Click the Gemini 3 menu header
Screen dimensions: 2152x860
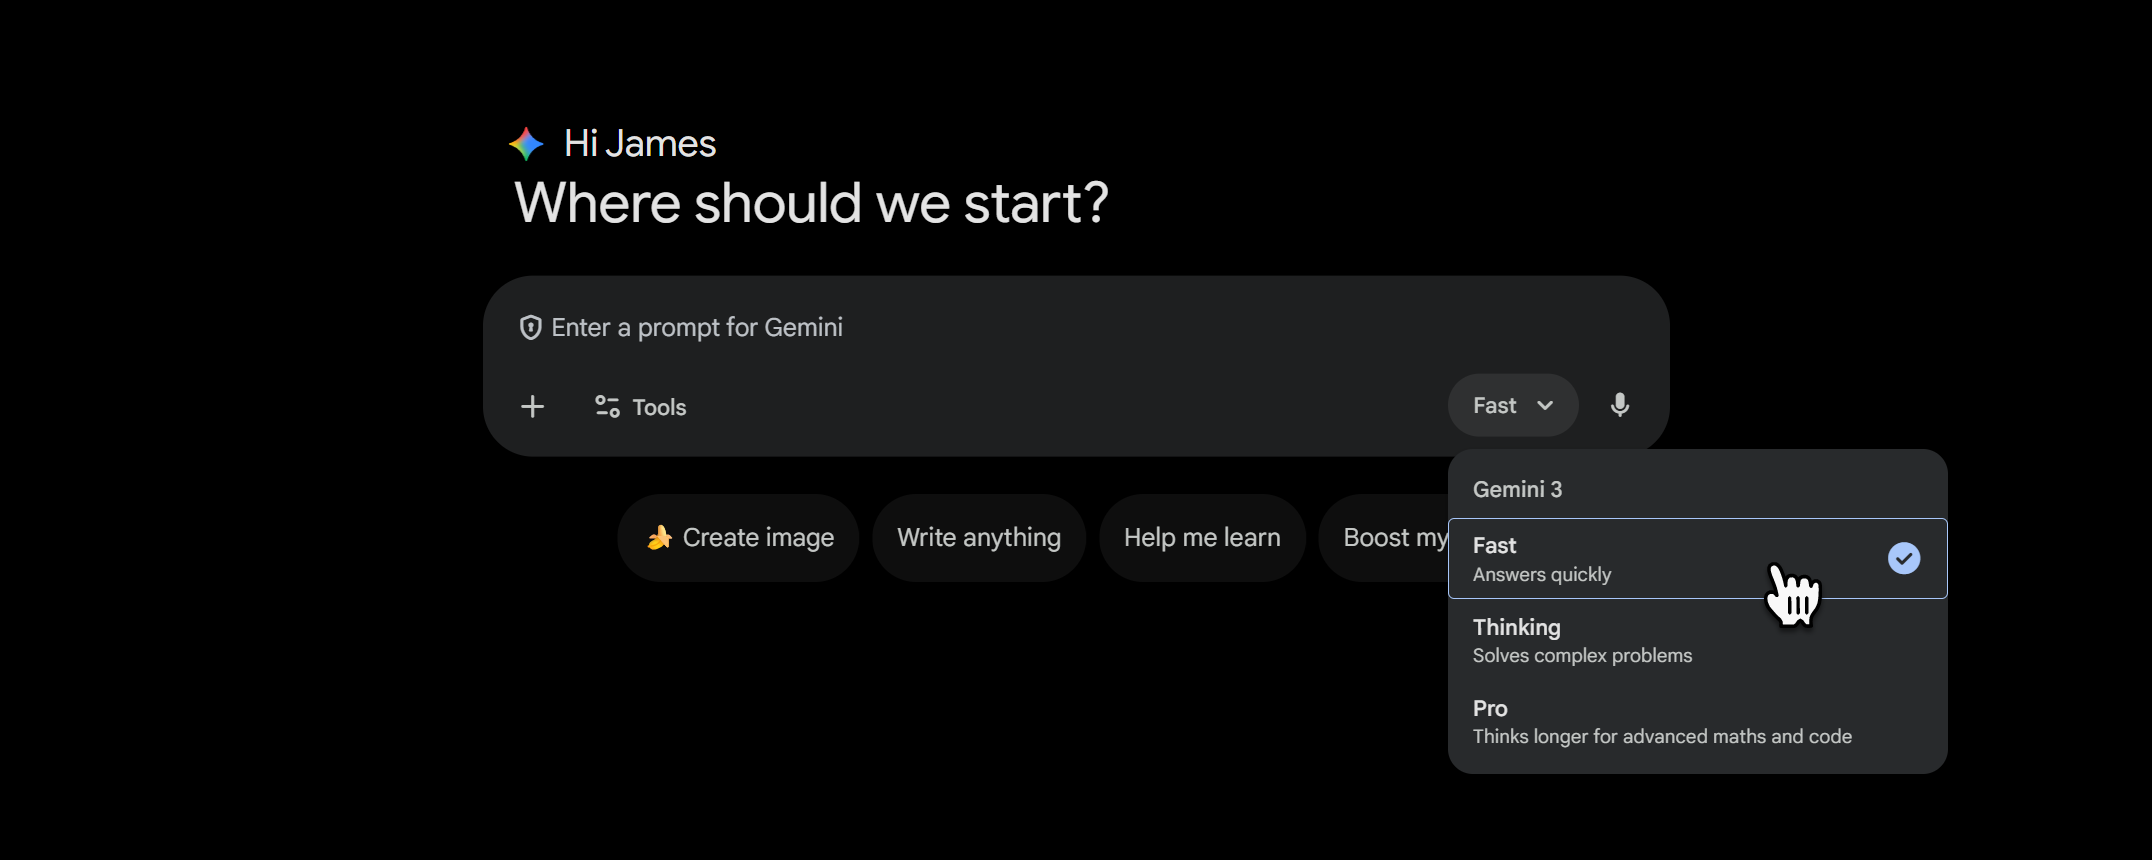click(1517, 489)
